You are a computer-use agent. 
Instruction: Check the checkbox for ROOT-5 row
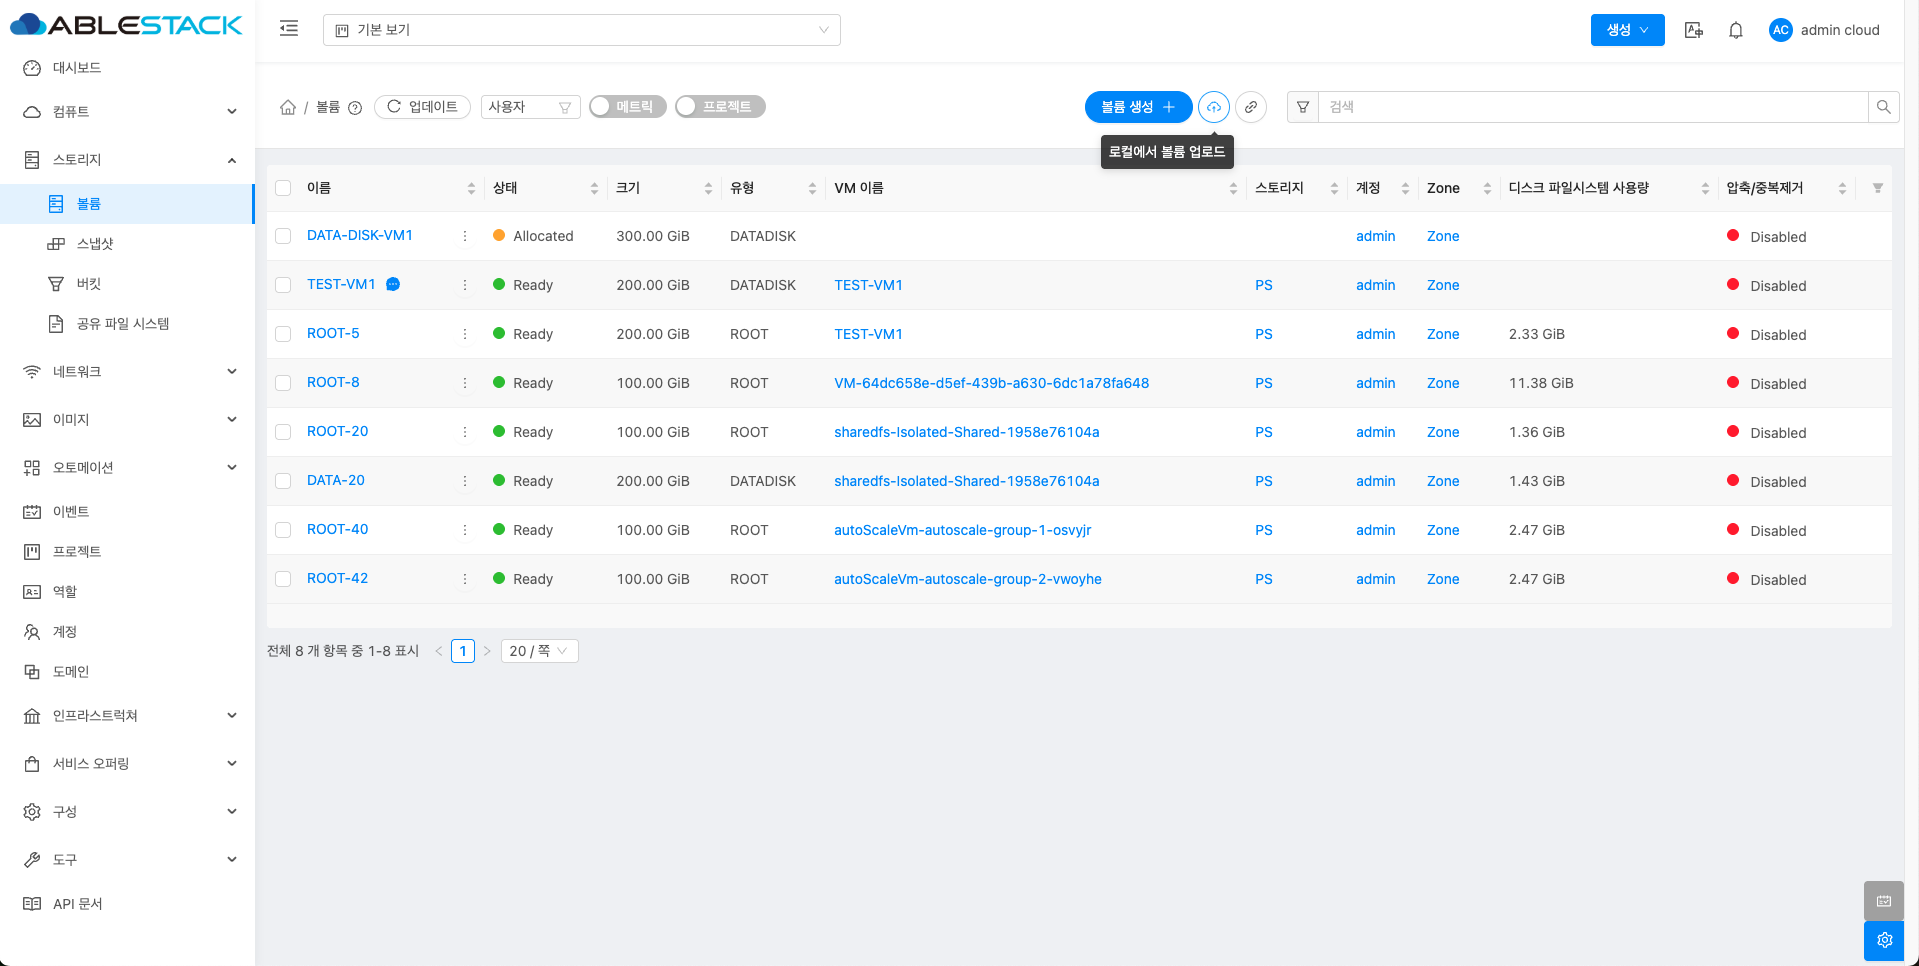coord(283,334)
